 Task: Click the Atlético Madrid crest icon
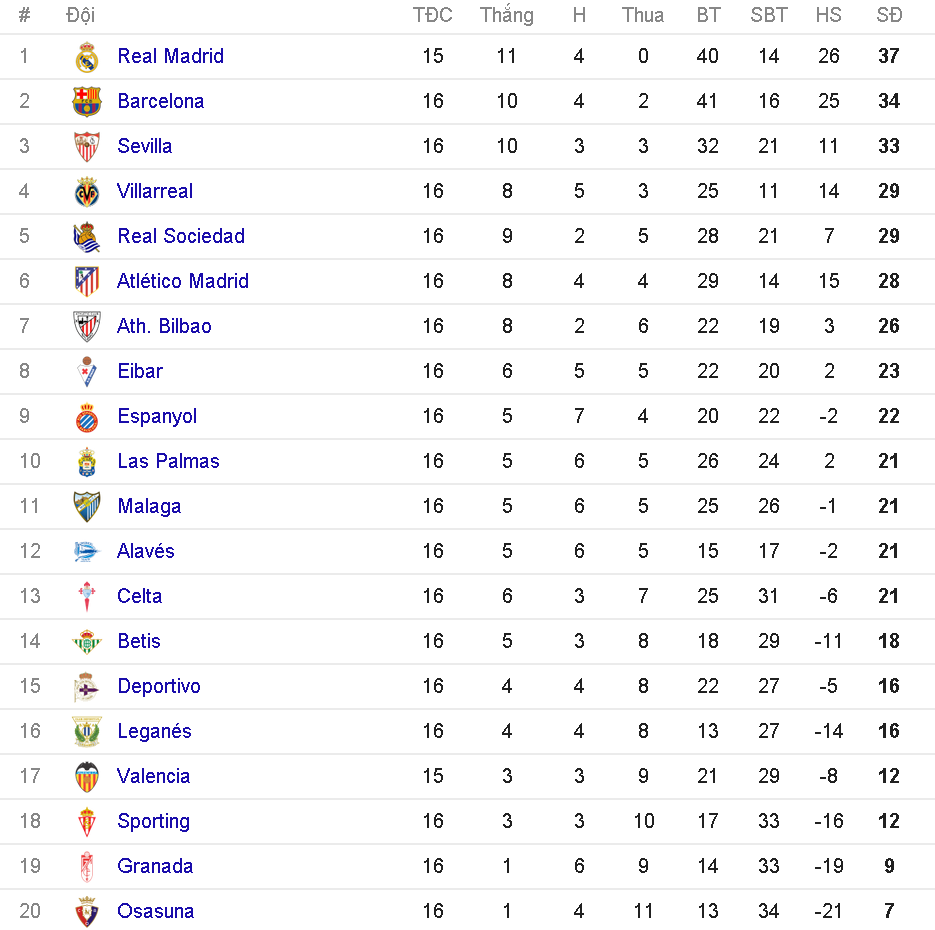click(87, 281)
